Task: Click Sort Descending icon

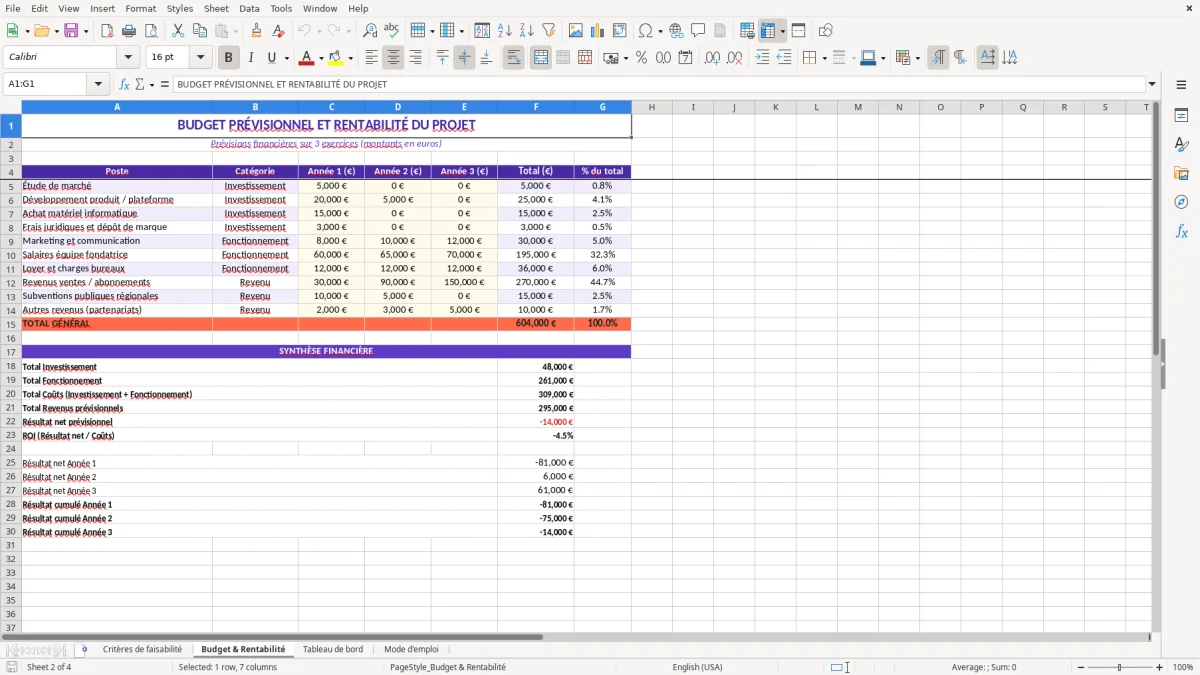Action: coord(526,31)
